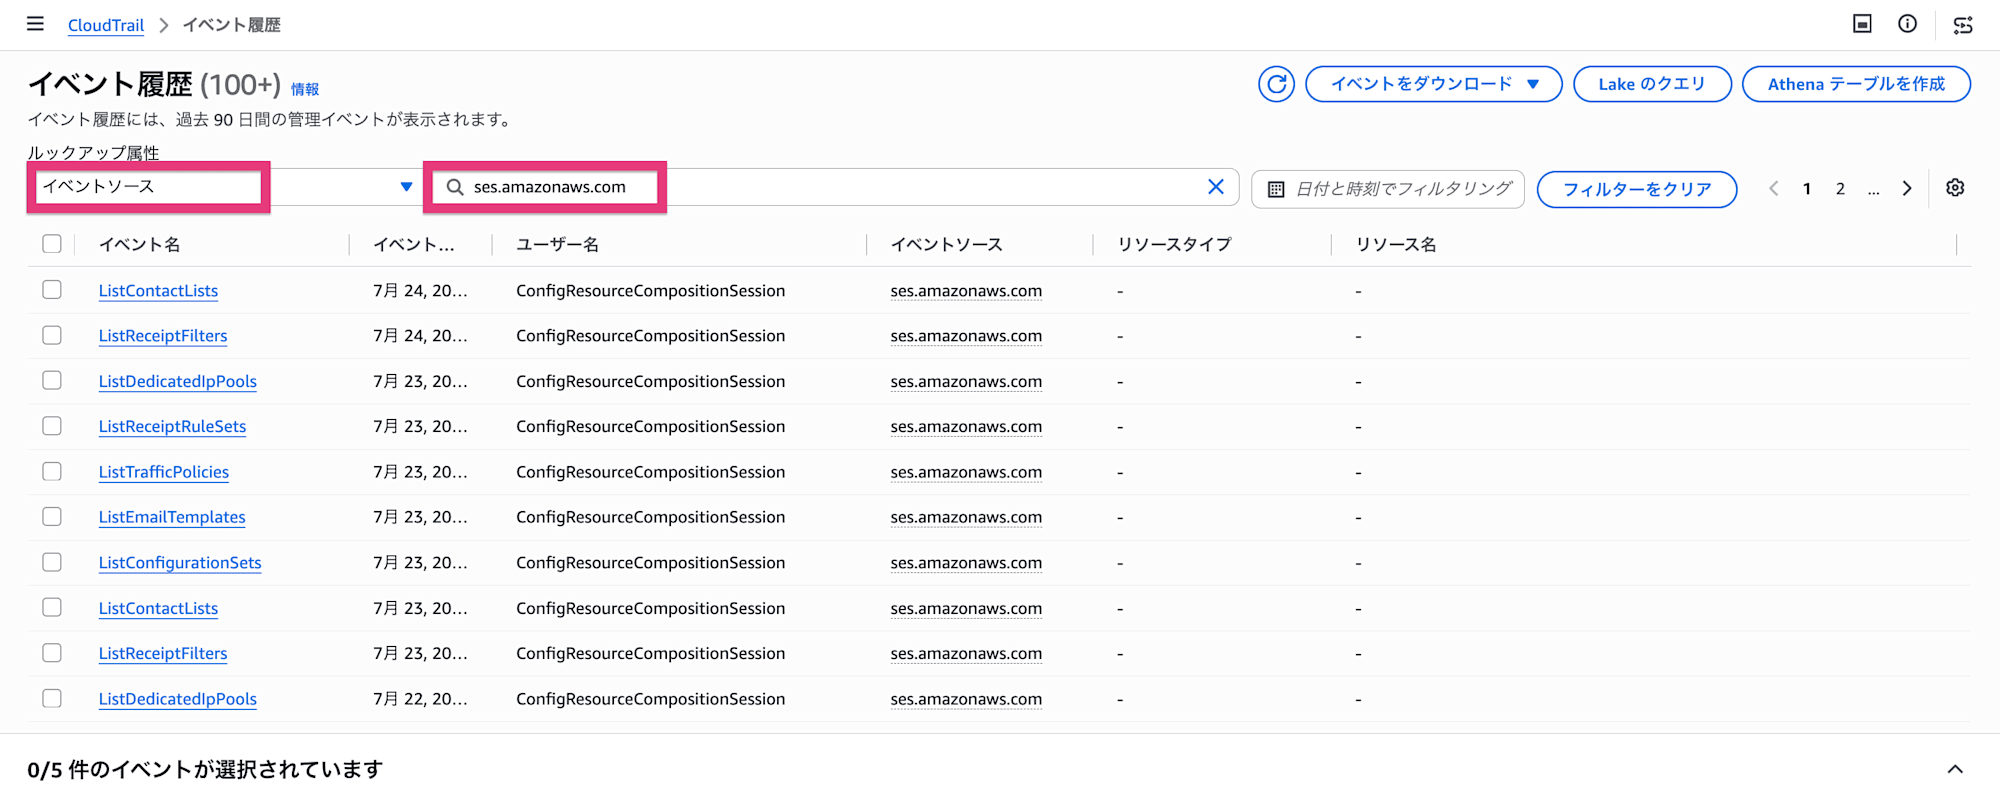Check the ListContactLists row dated 7月 23
Viewport: 2000px width, 802px height.
click(52, 607)
